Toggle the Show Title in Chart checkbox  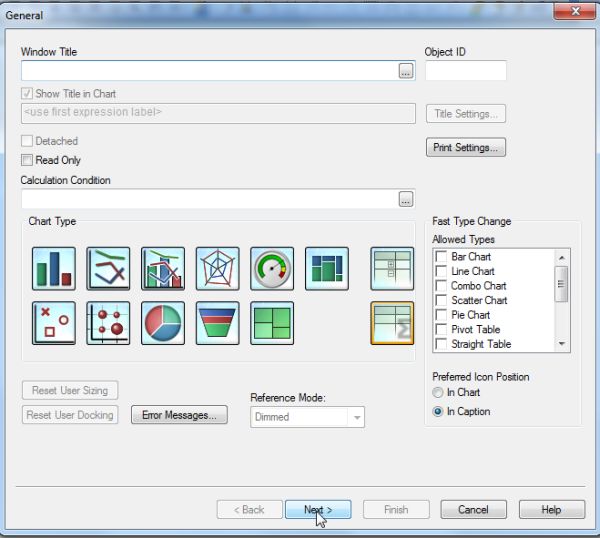[x=27, y=94]
